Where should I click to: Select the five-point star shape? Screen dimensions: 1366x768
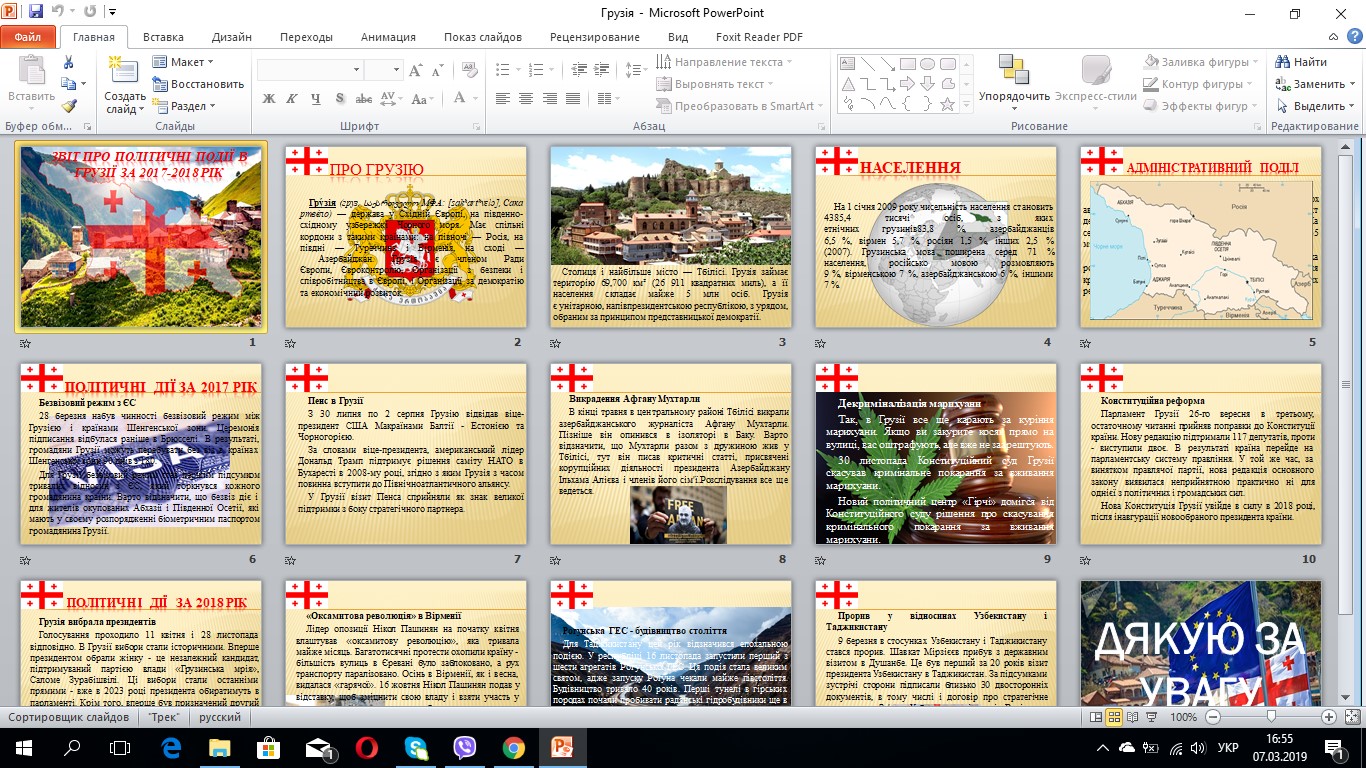pyautogui.click(x=947, y=102)
